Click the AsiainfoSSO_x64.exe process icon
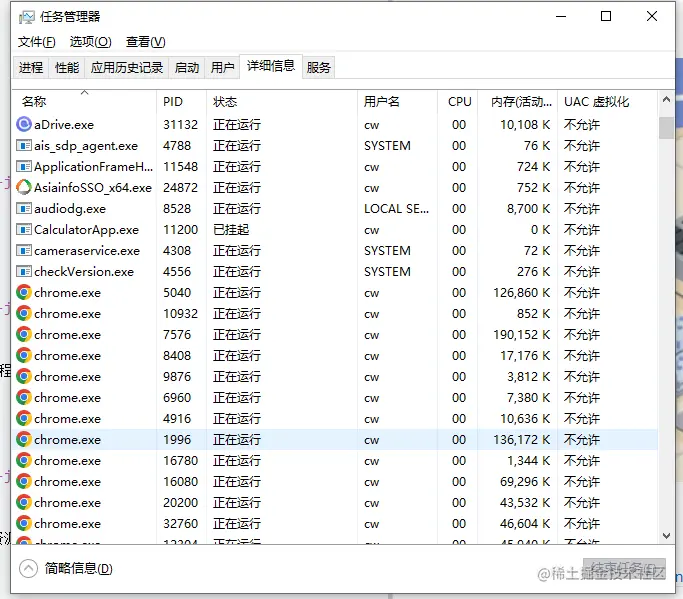The height and width of the screenshot is (599, 683). pos(24,187)
